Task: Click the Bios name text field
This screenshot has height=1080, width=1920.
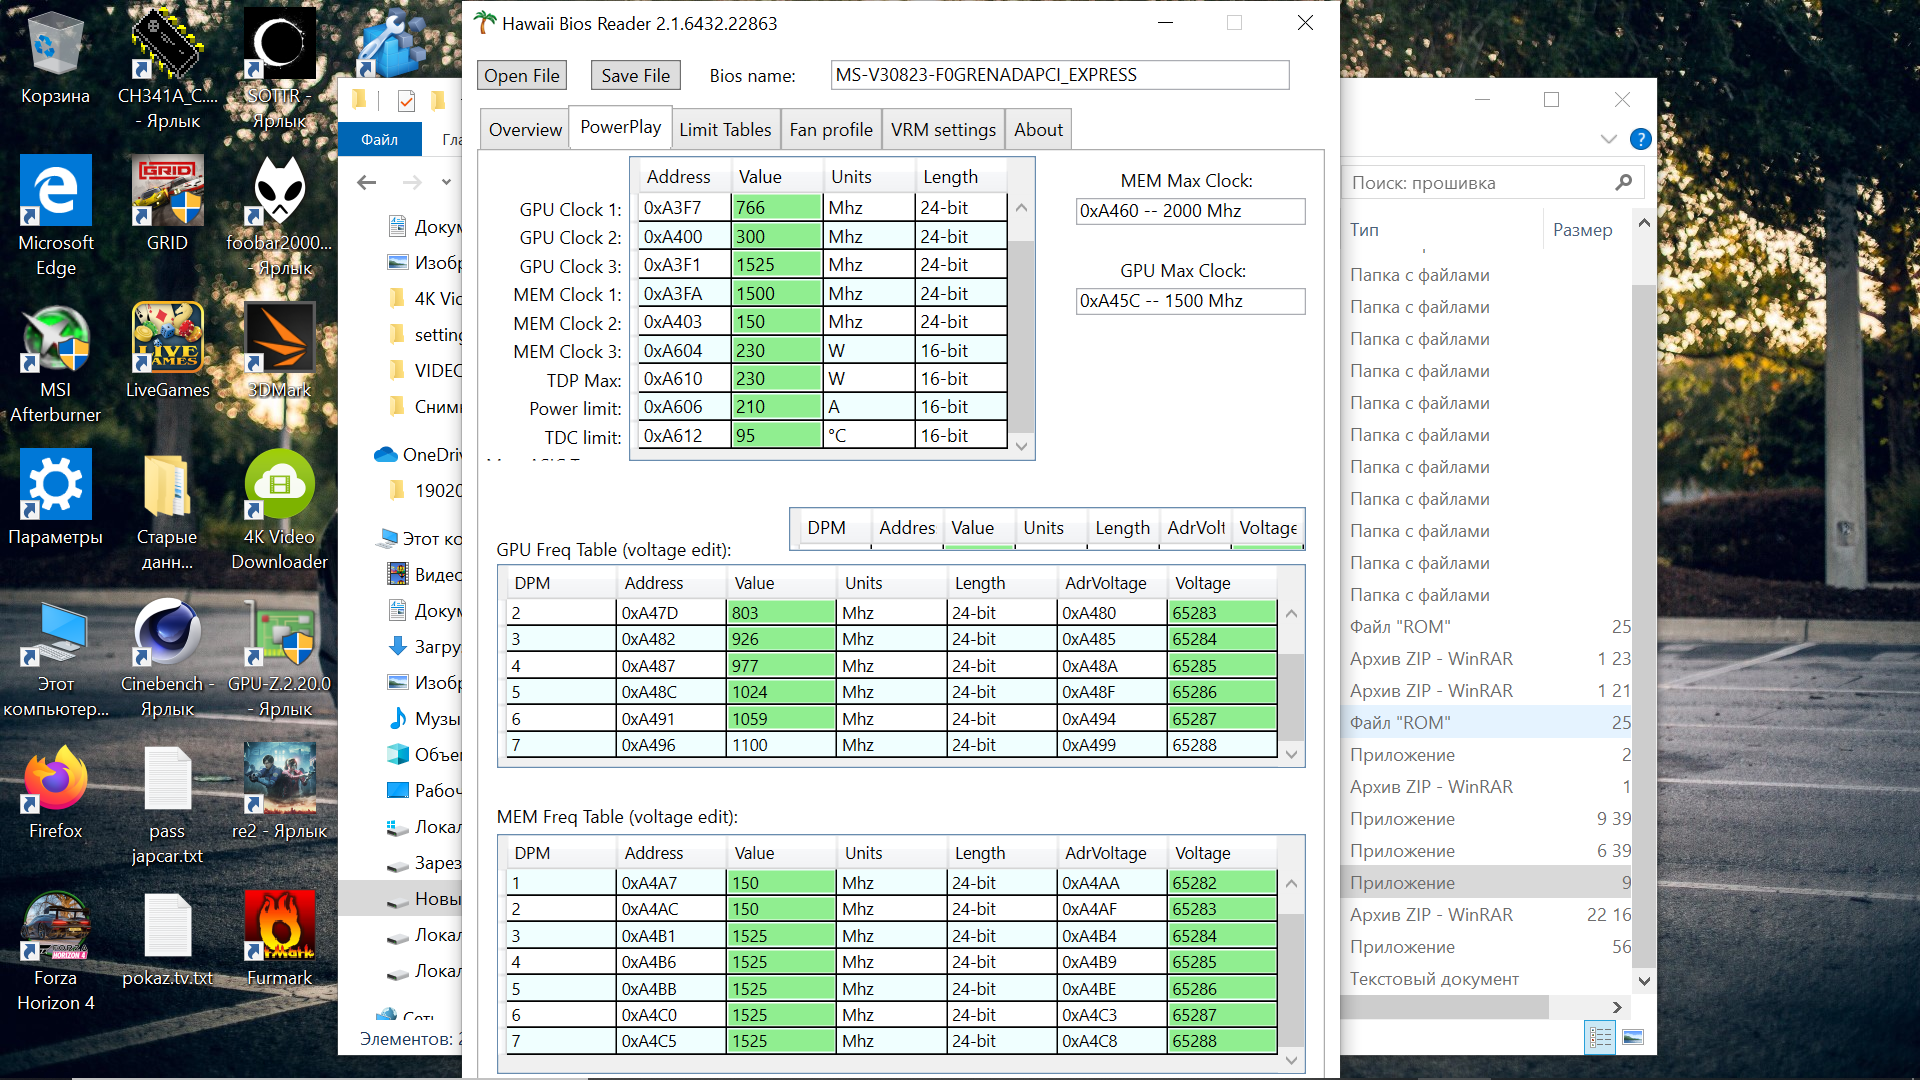Action: [x=1059, y=75]
